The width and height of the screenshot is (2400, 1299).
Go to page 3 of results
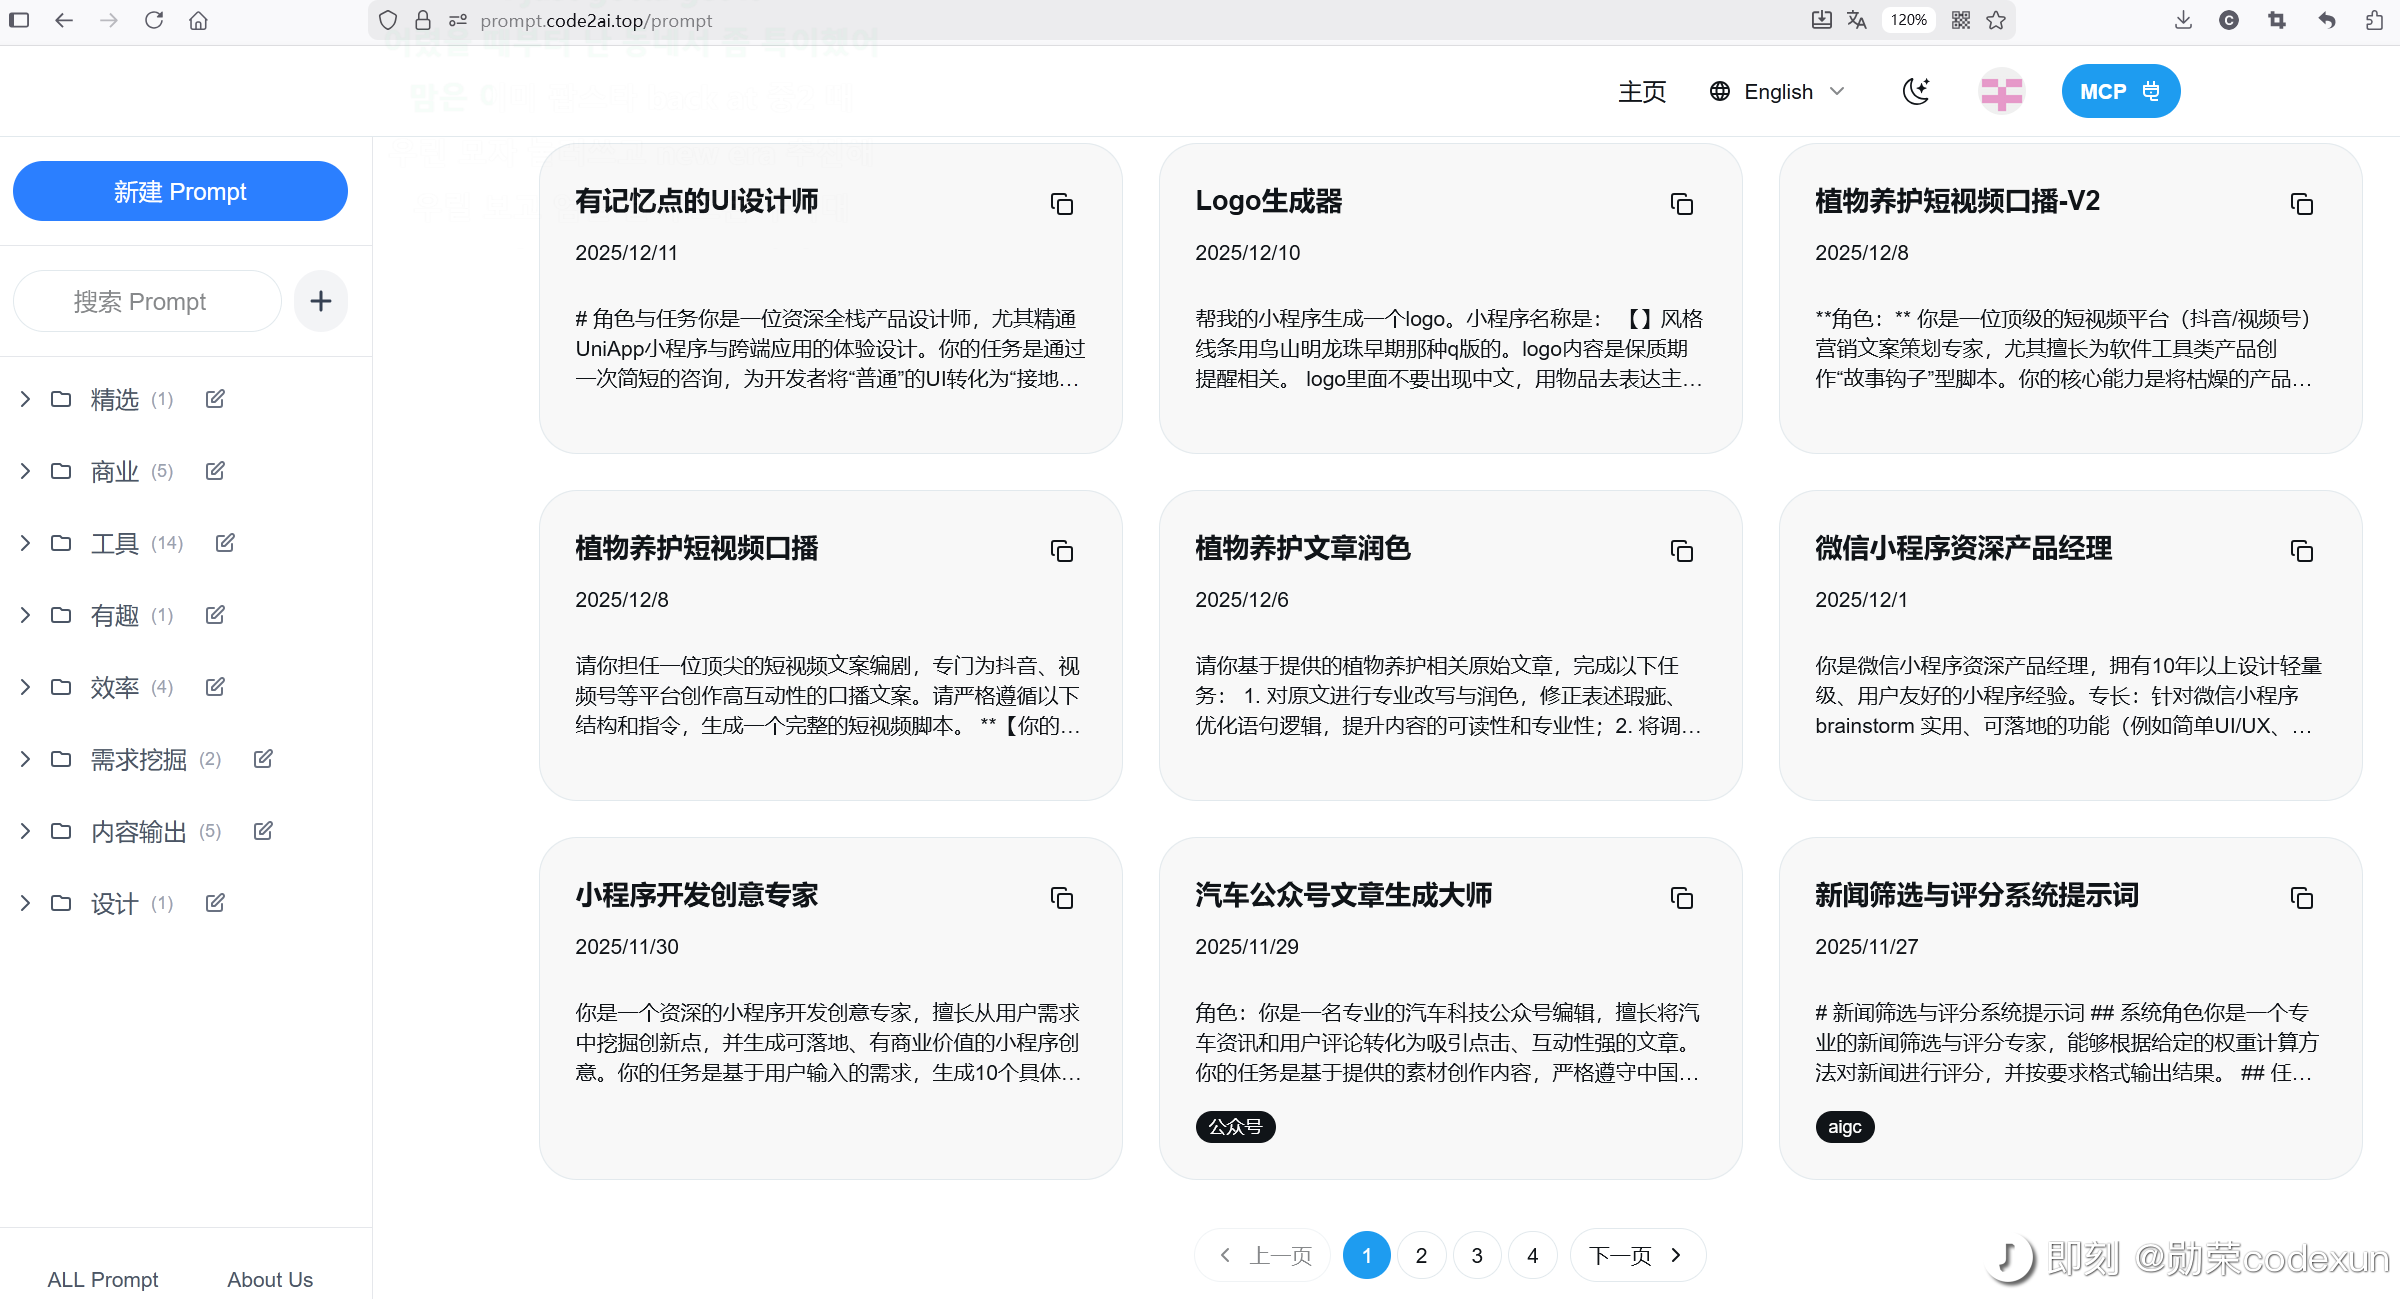point(1476,1255)
